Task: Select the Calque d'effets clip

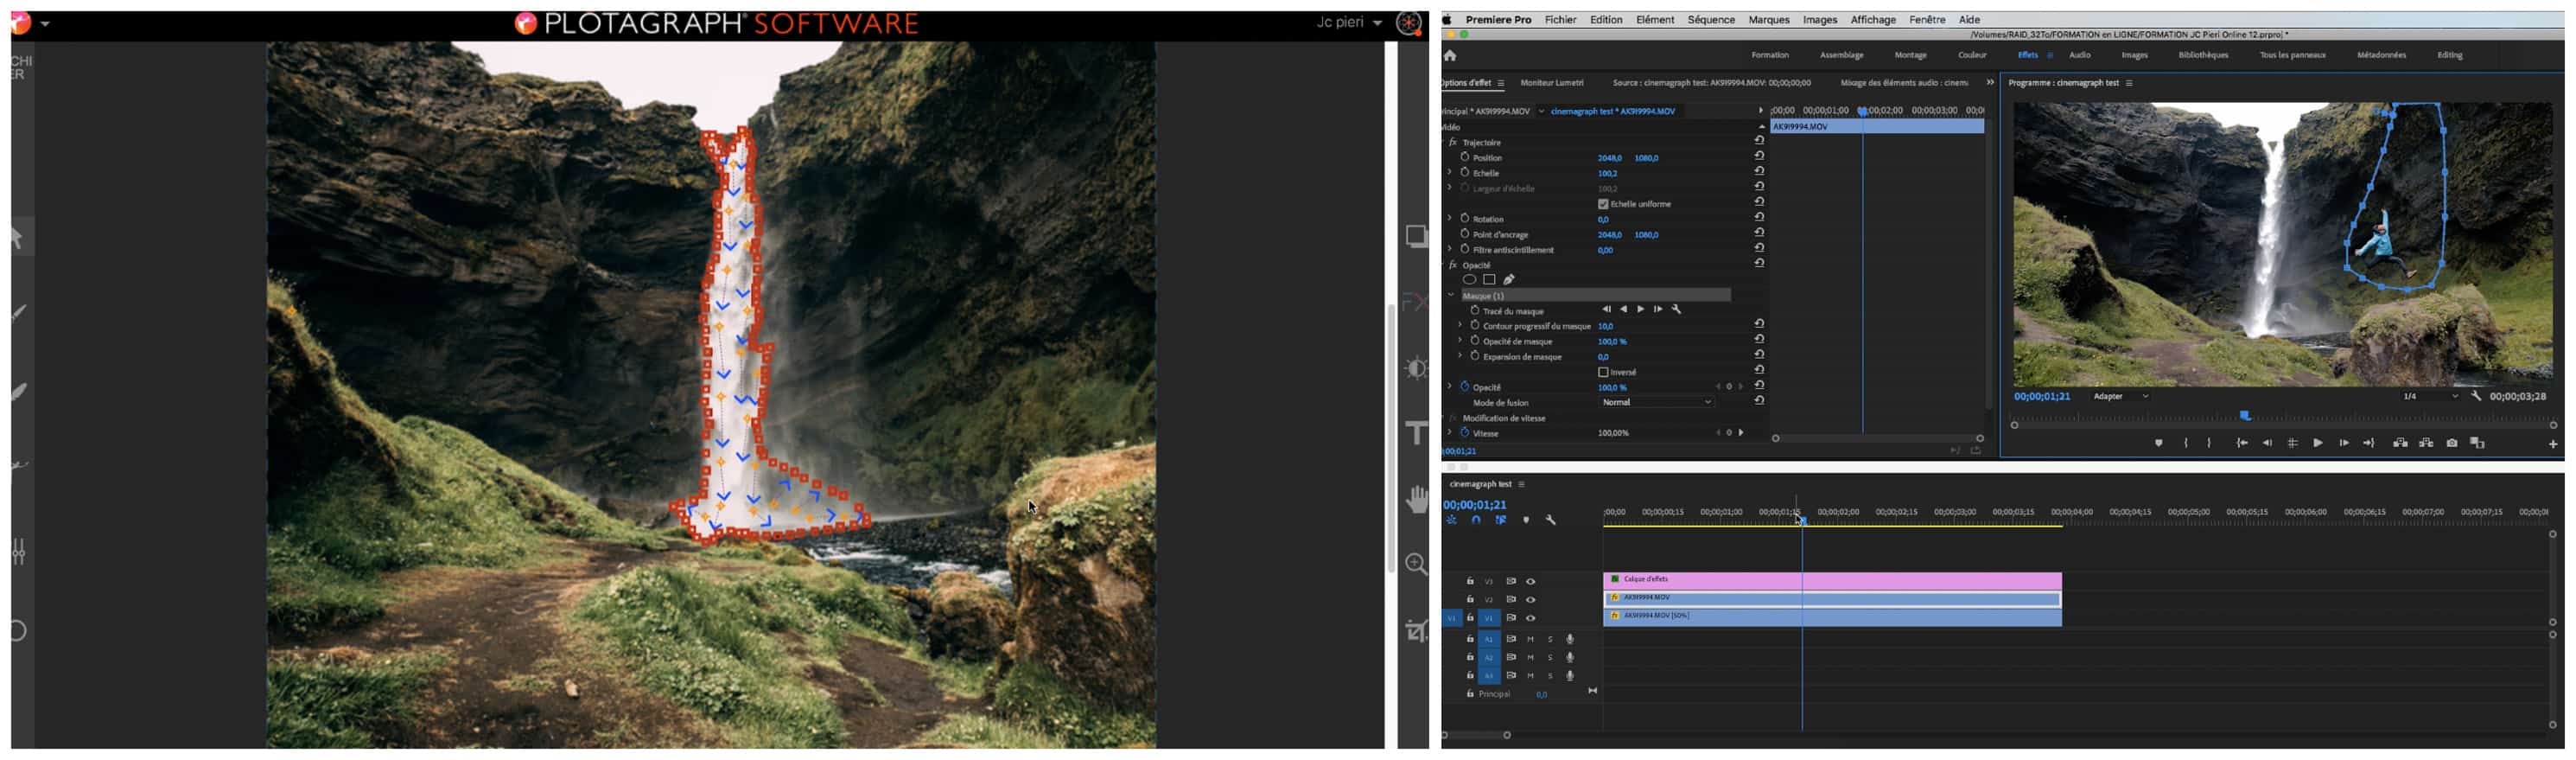Action: point(1832,579)
